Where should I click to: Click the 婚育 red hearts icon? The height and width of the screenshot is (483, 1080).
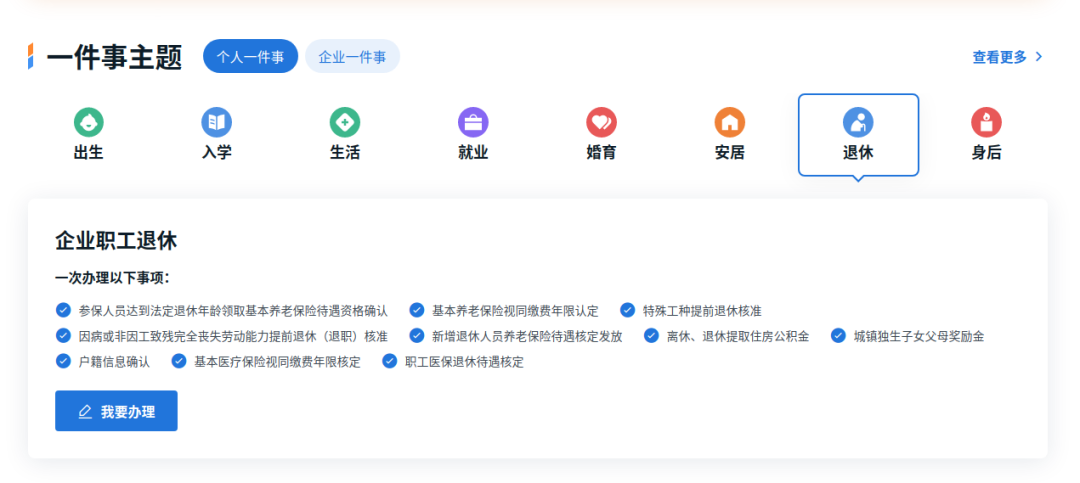(601, 123)
